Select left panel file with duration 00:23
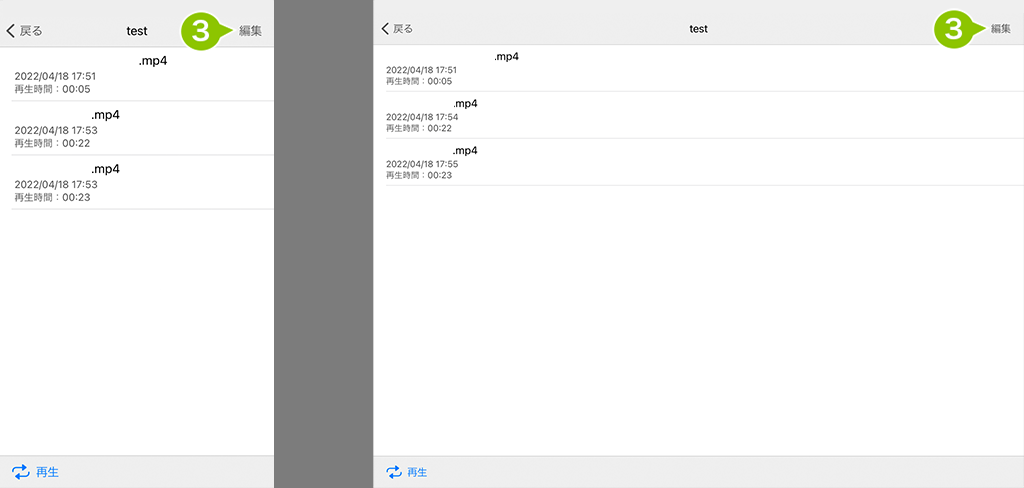 [136, 182]
